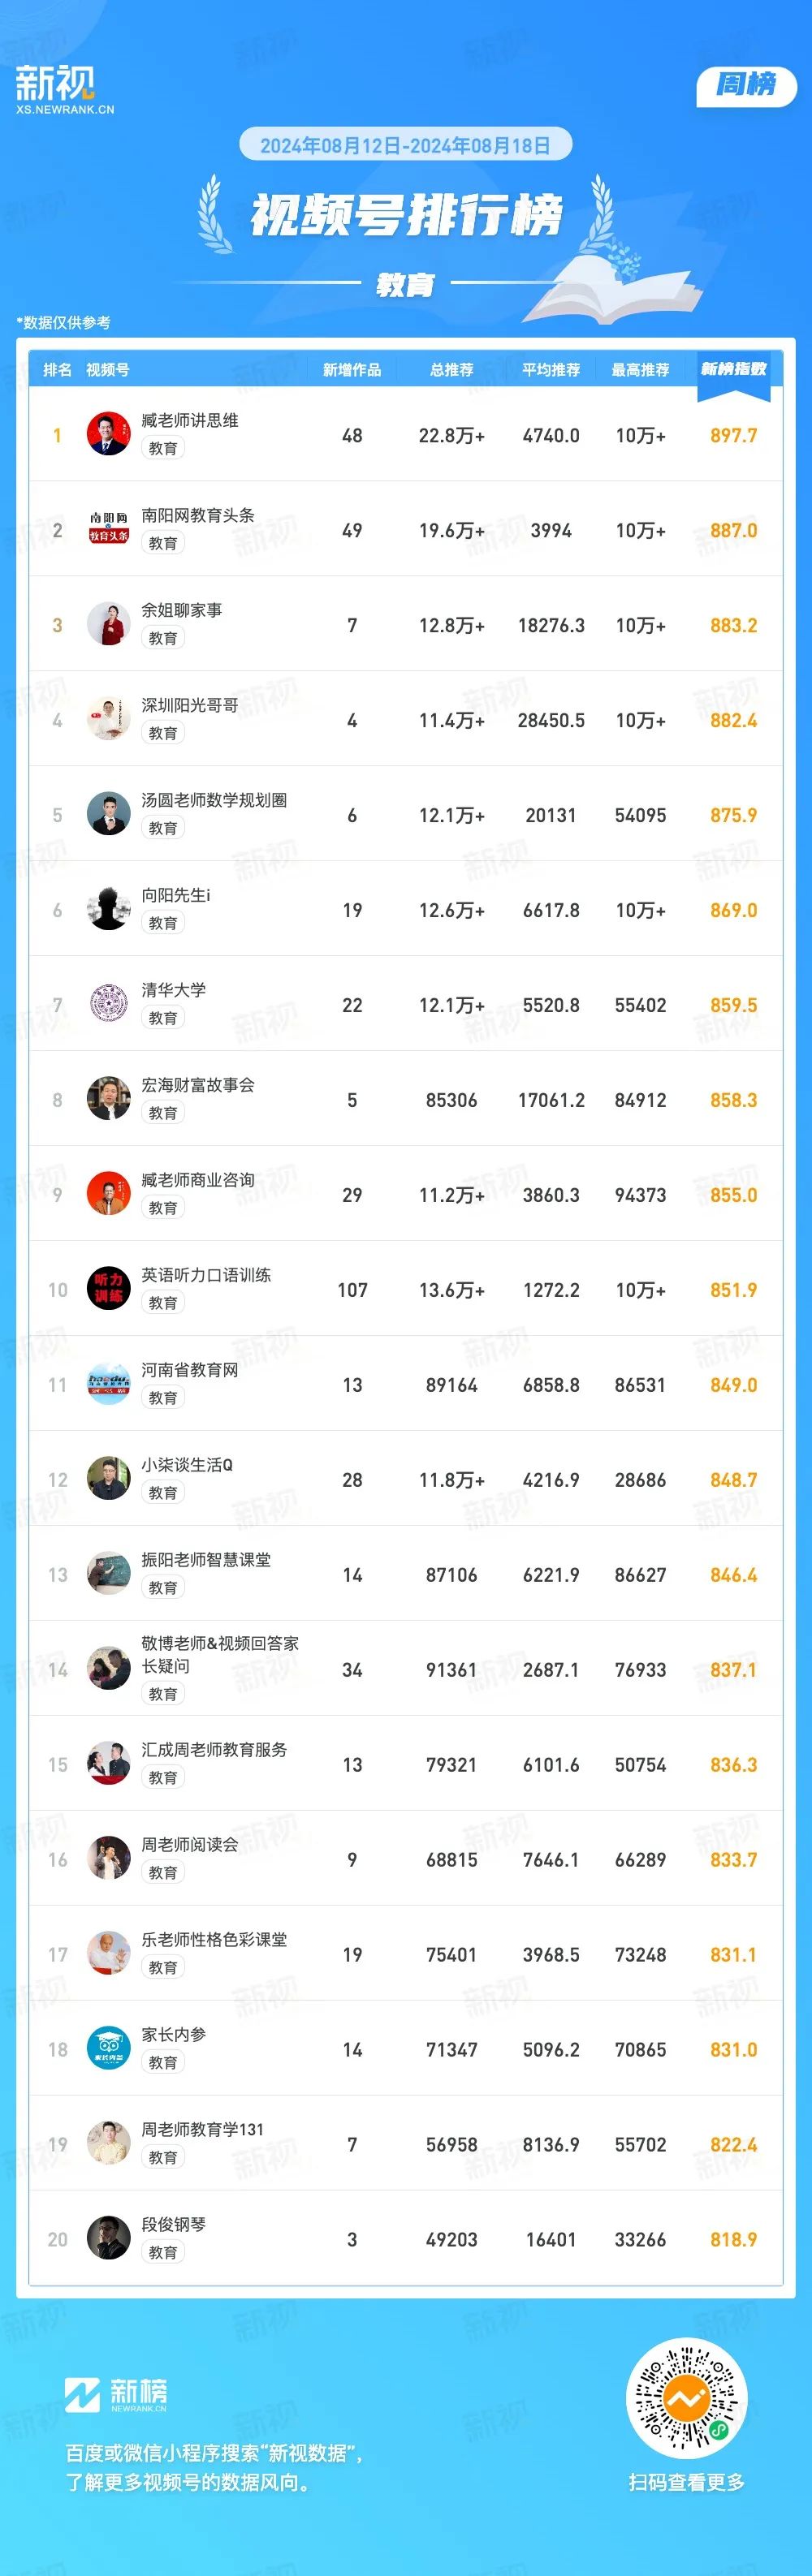Open the 河南省教育网 logo avatar

tap(108, 1384)
